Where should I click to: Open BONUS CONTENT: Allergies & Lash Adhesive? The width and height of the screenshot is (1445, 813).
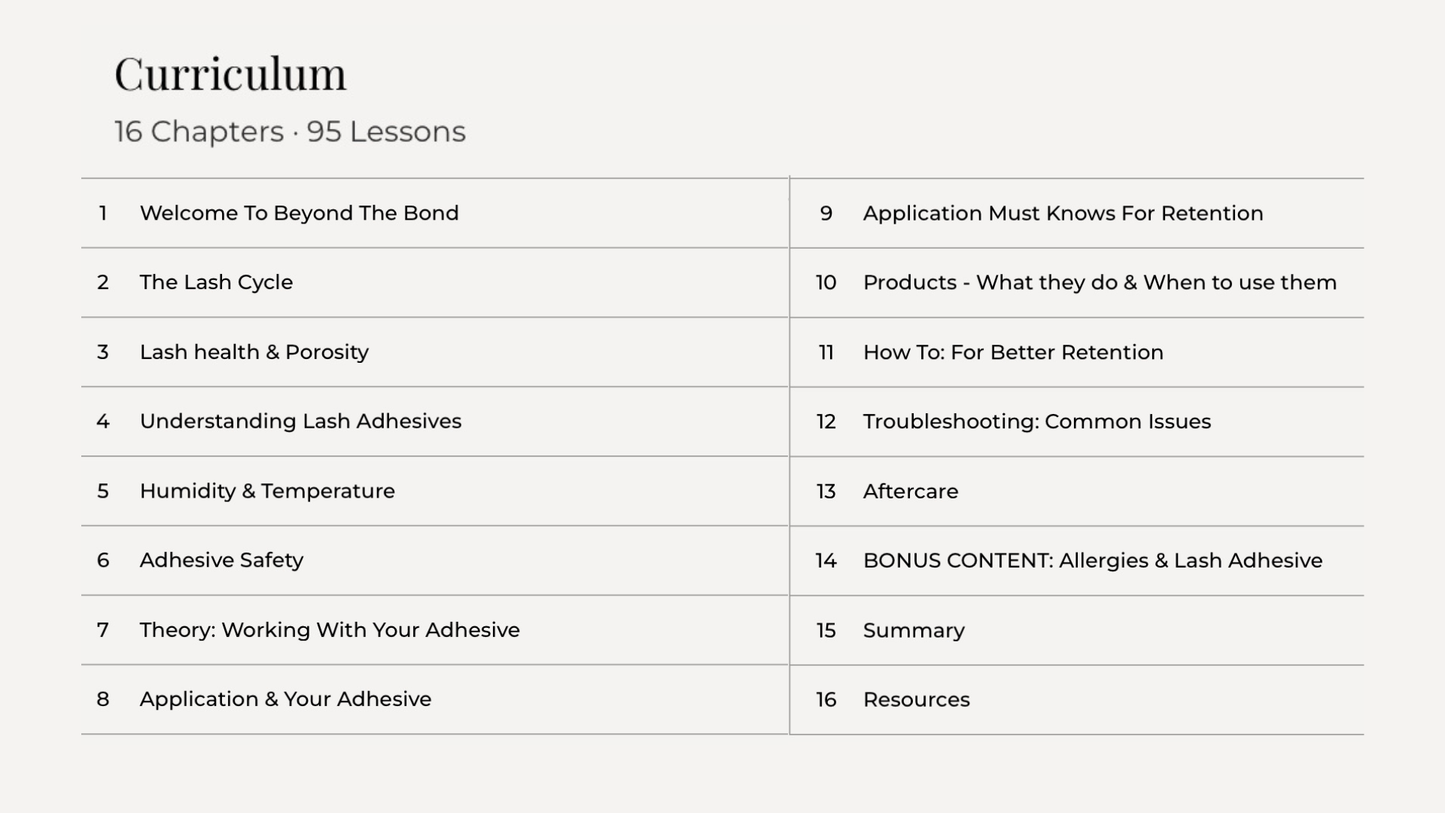pos(1092,560)
